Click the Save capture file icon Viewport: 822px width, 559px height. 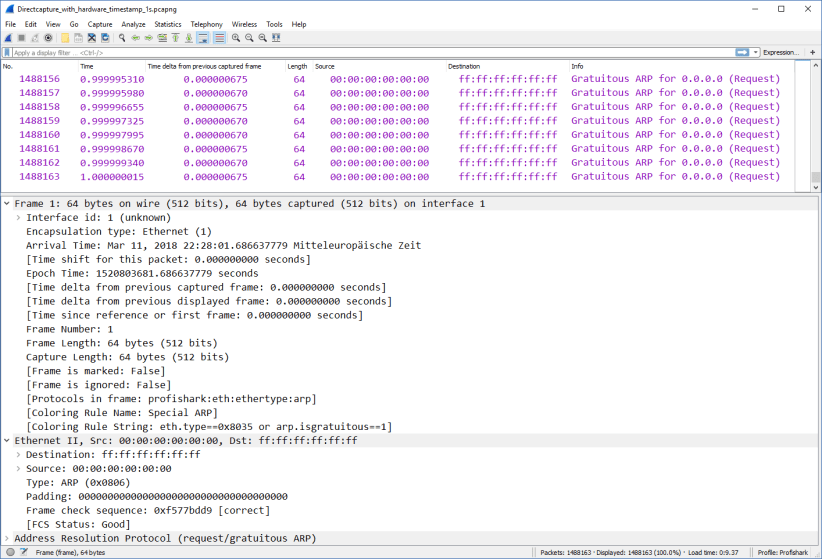tap(78, 38)
